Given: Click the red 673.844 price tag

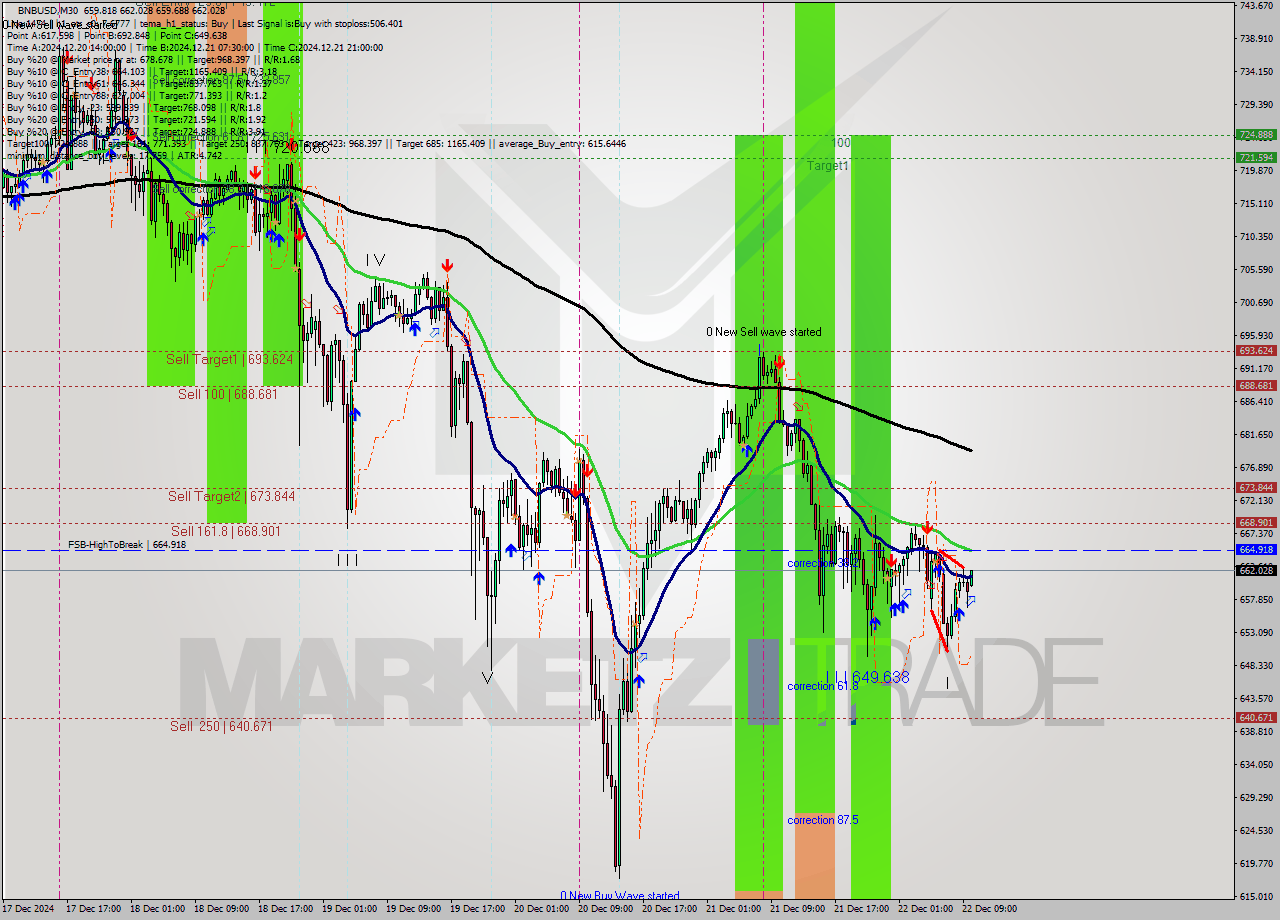Looking at the screenshot, I should [x=1256, y=488].
